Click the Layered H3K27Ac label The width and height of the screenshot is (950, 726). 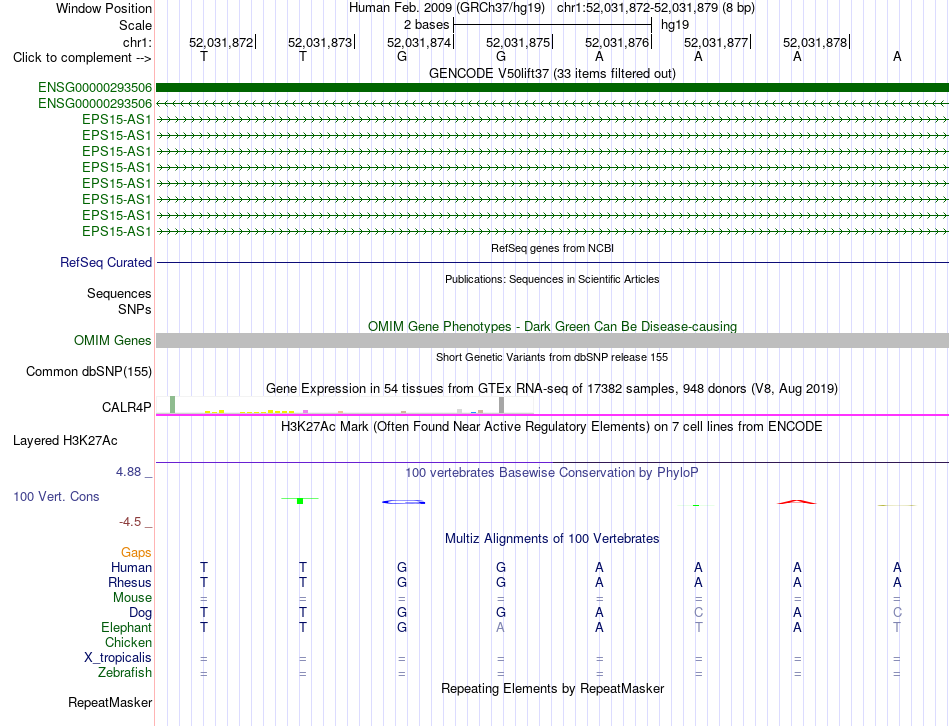[x=65, y=441]
